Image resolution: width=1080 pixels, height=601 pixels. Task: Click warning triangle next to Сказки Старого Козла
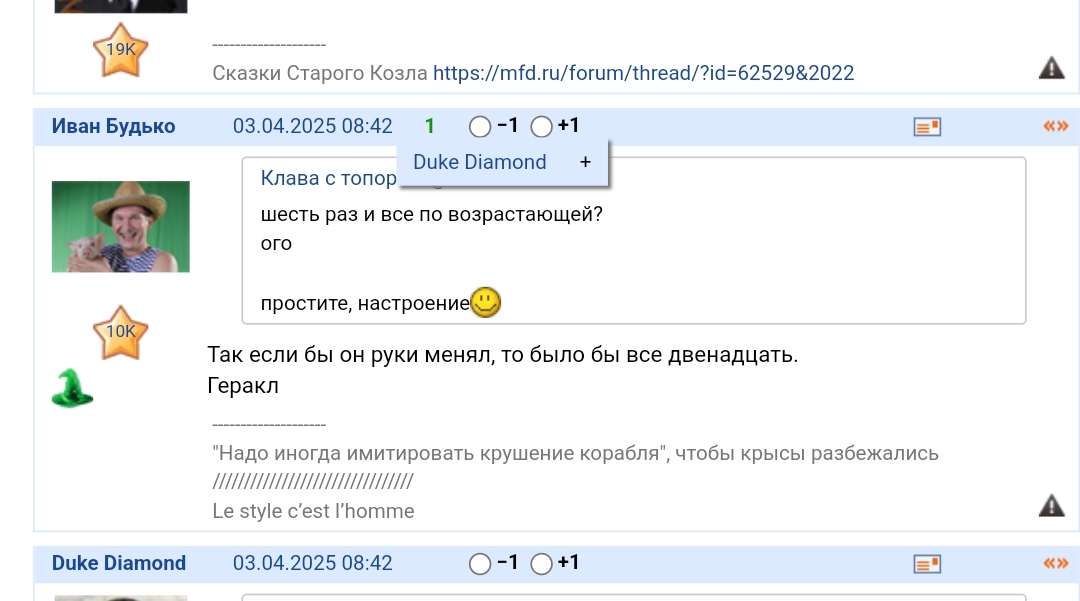(x=1051, y=68)
